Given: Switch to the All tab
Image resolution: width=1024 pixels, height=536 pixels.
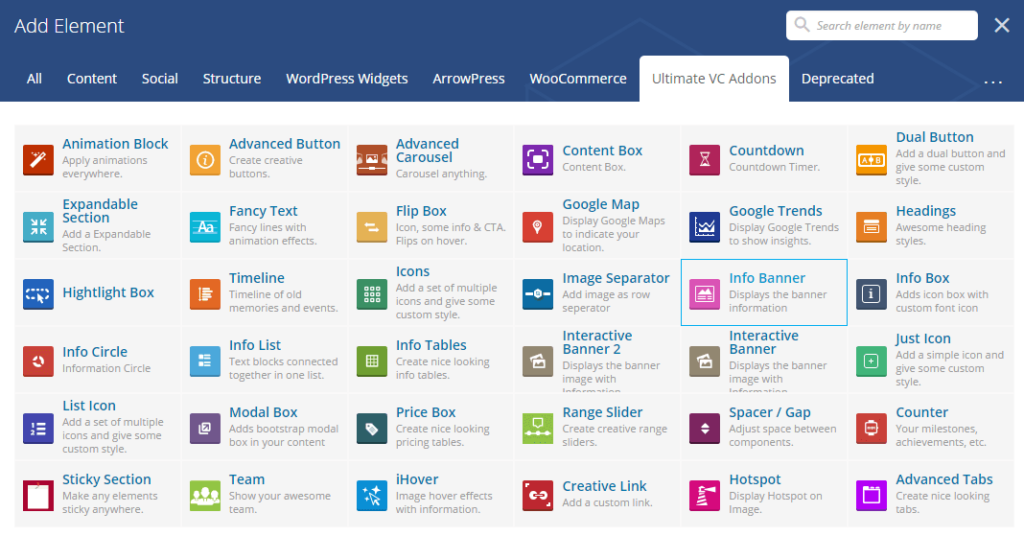Looking at the screenshot, I should [34, 79].
